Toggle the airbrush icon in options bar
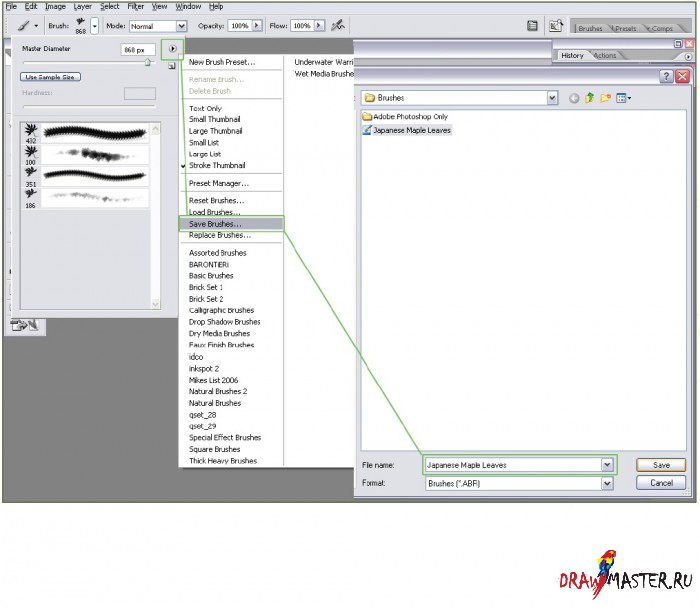The height and width of the screenshot is (607, 700). coord(338,25)
